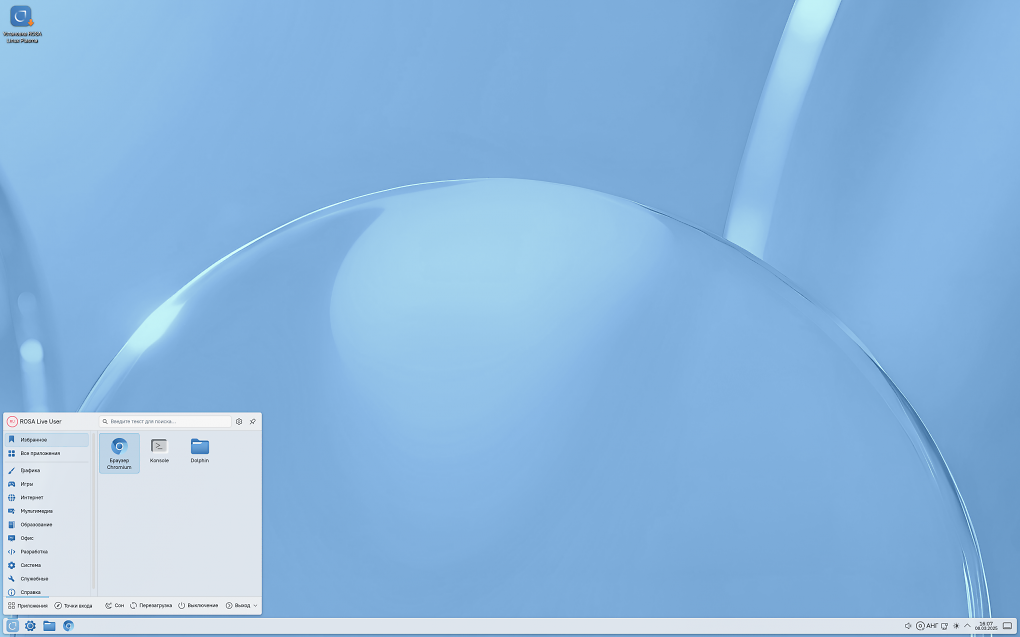Select the Все приложения category
1020x637 pixels.
tap(47, 454)
